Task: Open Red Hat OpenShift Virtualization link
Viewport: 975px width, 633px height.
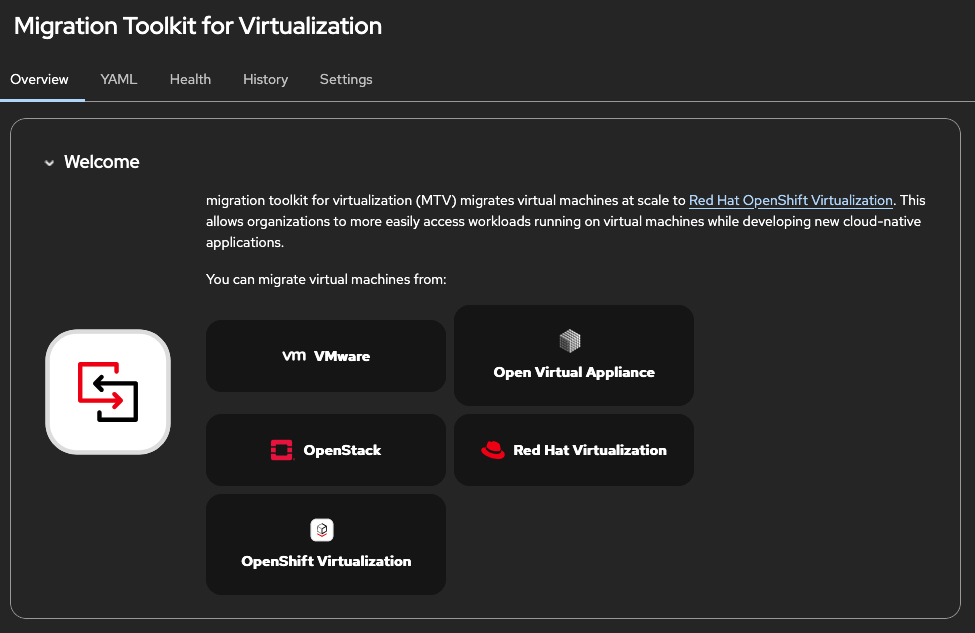Action: click(x=790, y=200)
